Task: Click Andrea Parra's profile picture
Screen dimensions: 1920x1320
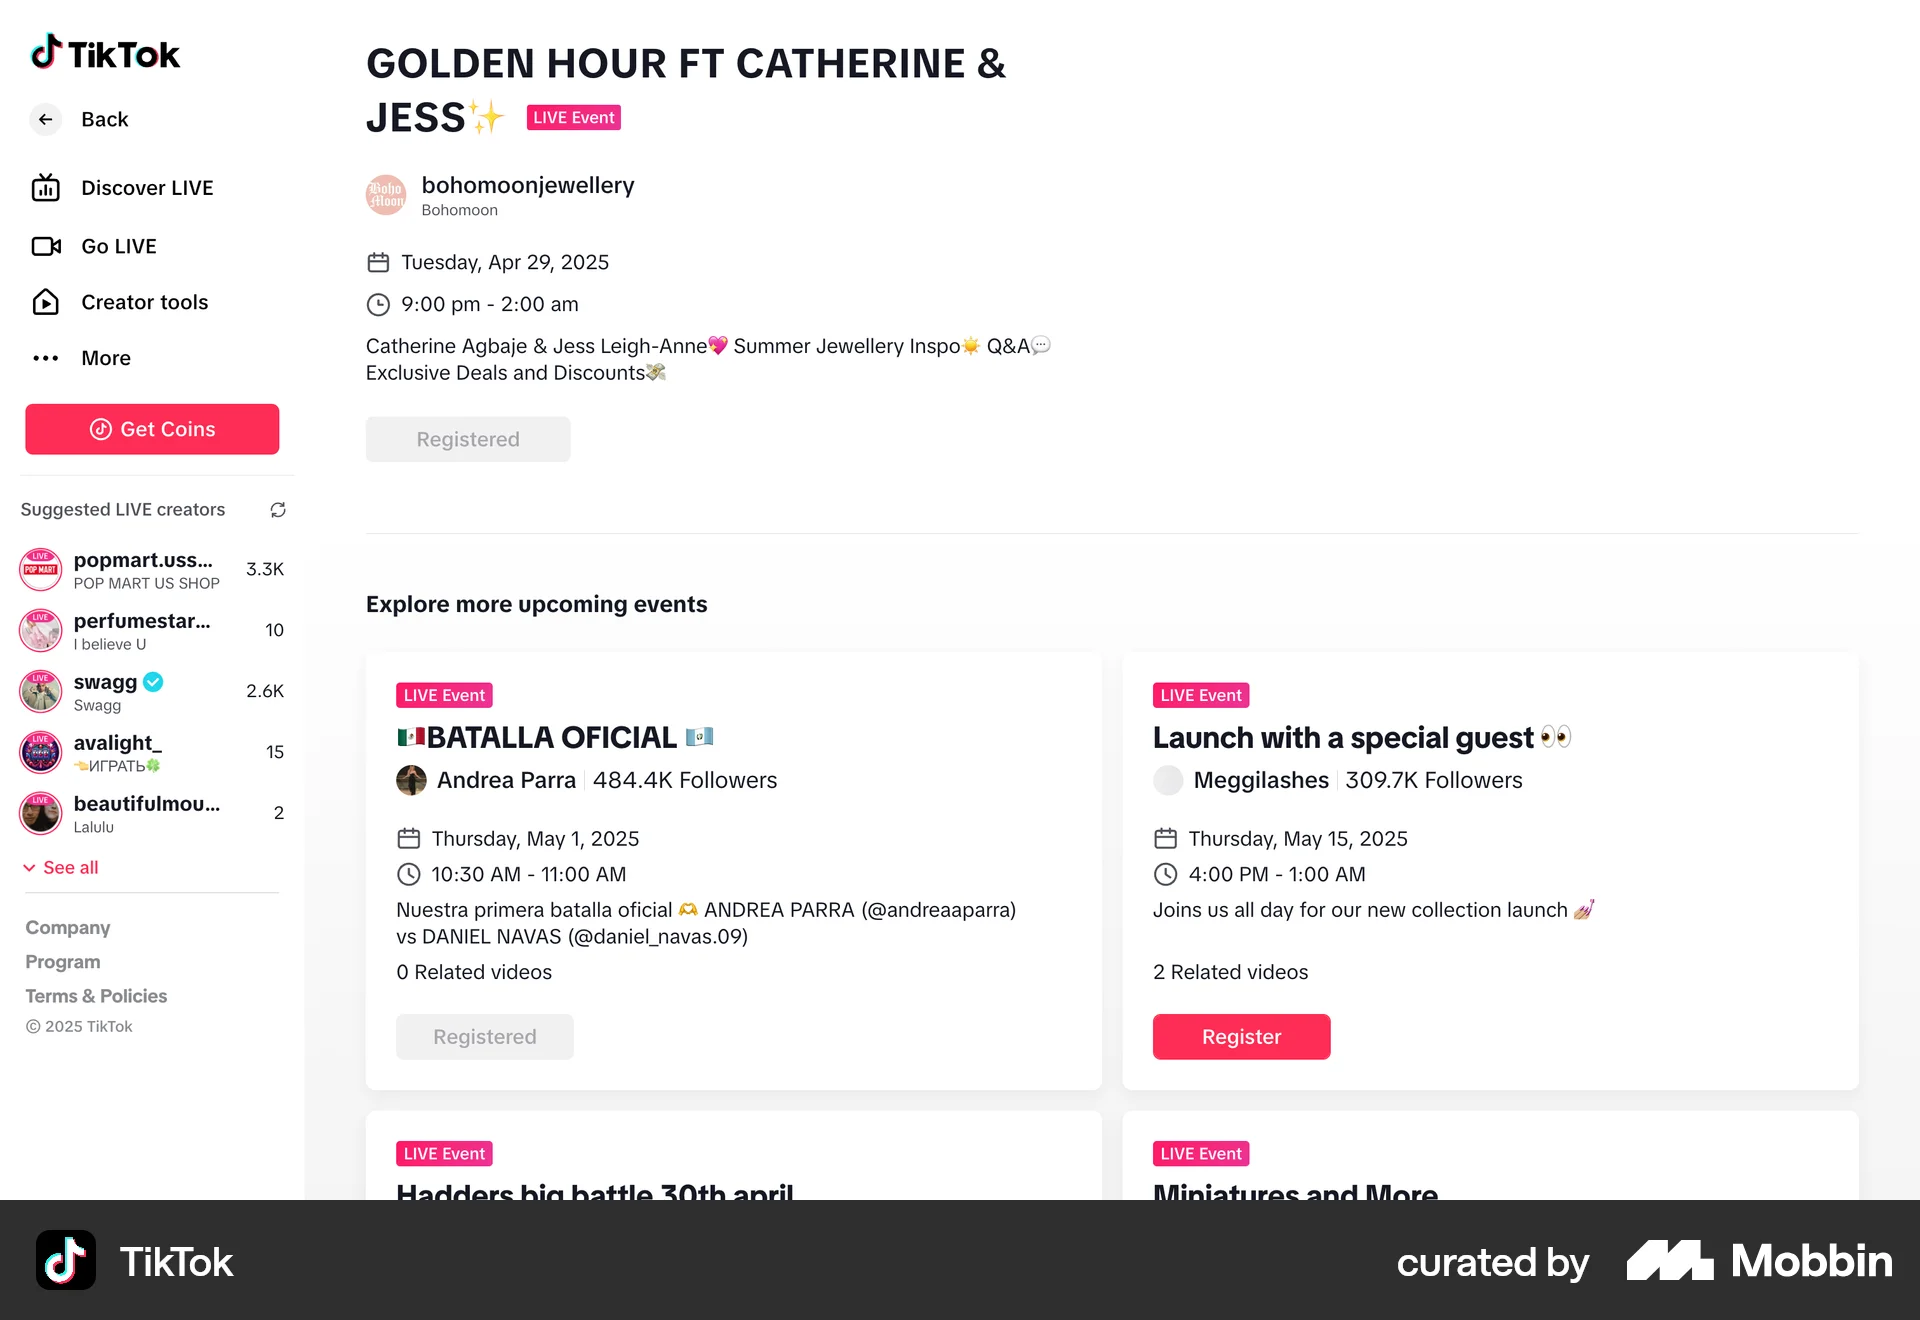Action: tap(411, 780)
